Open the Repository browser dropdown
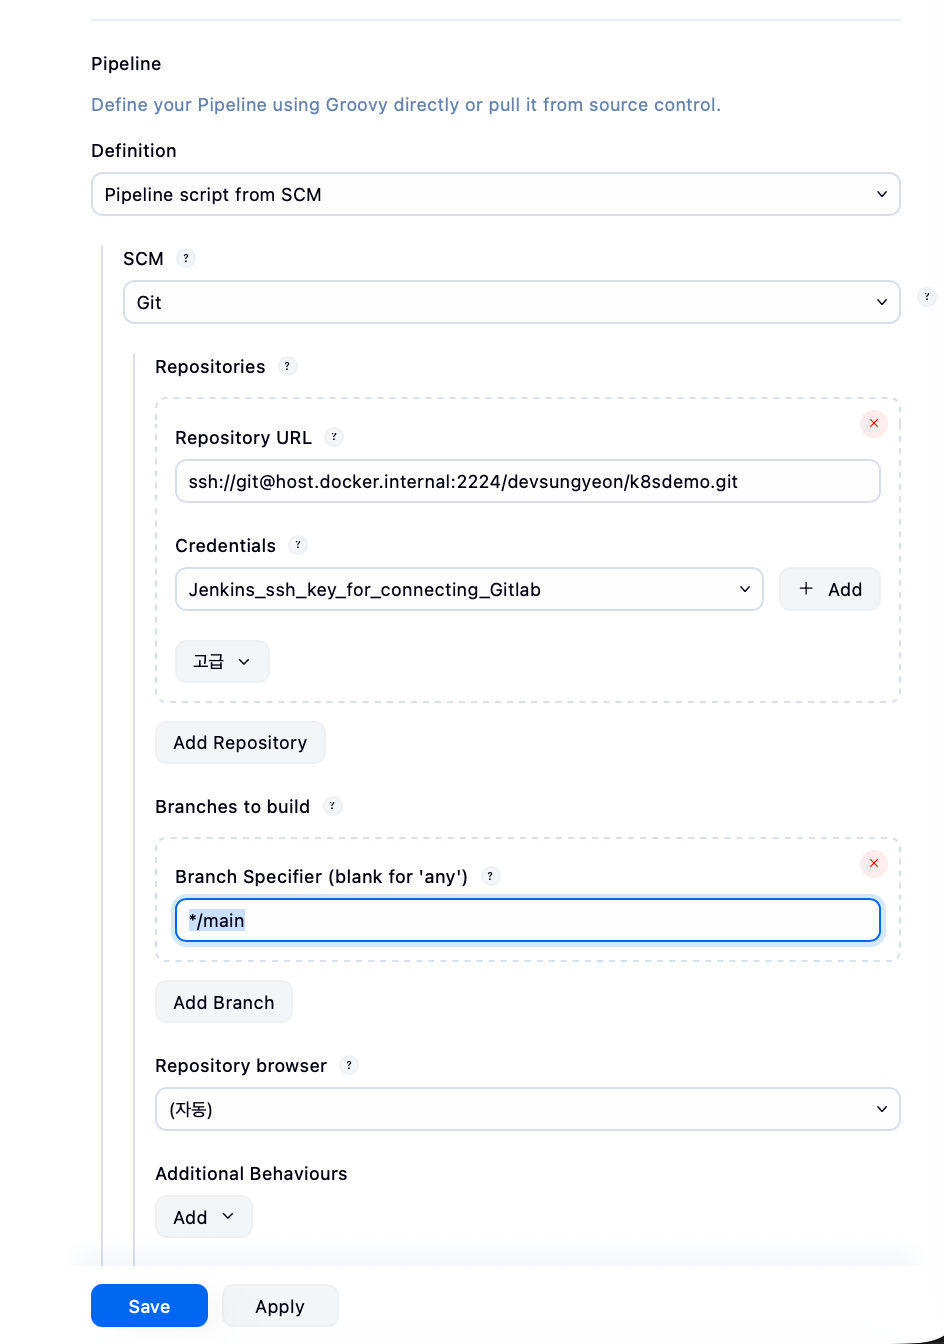This screenshot has height=1344, width=944. 527,1109
